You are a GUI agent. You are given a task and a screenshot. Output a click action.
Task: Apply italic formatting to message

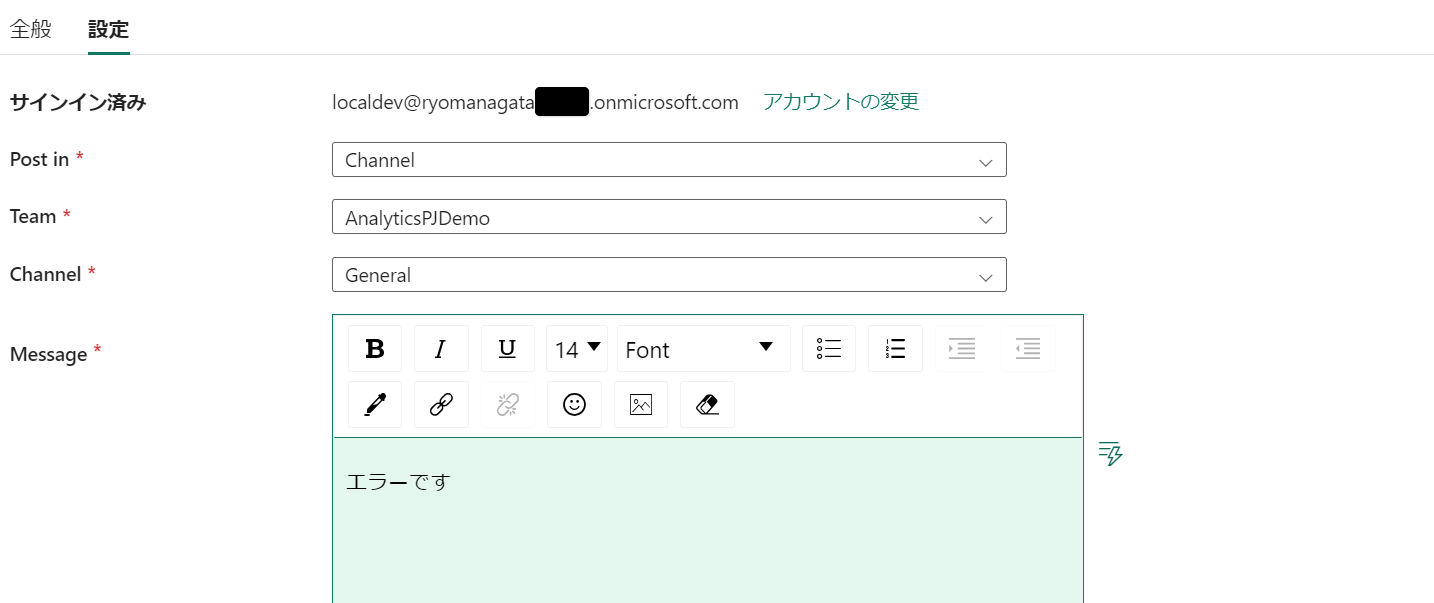click(441, 349)
